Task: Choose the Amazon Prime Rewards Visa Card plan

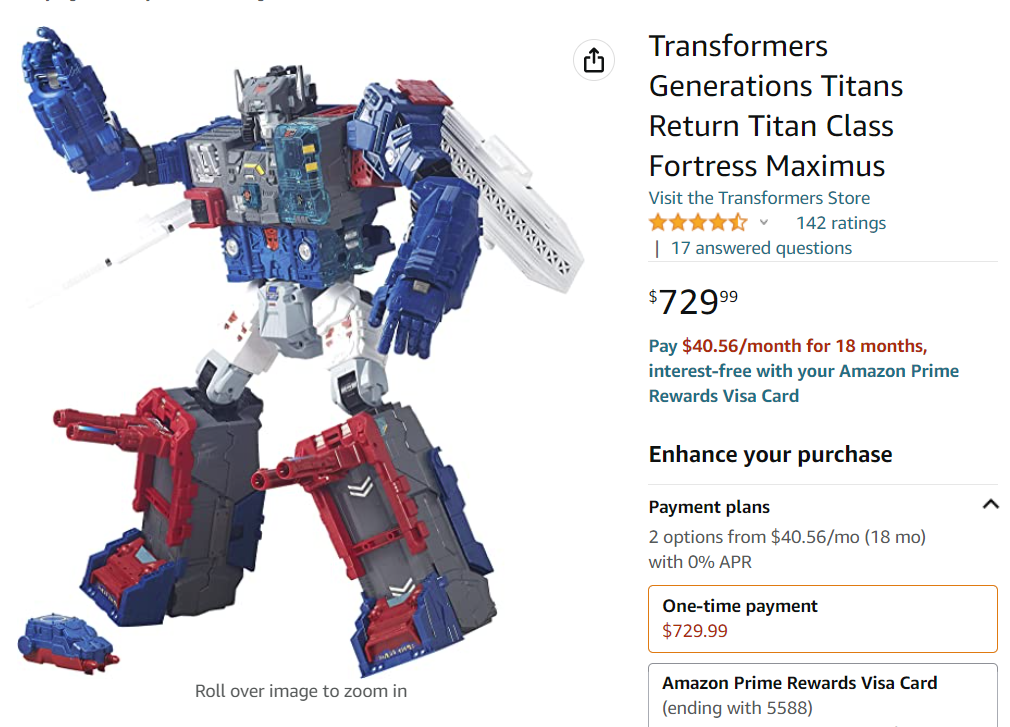Action: (x=822, y=695)
